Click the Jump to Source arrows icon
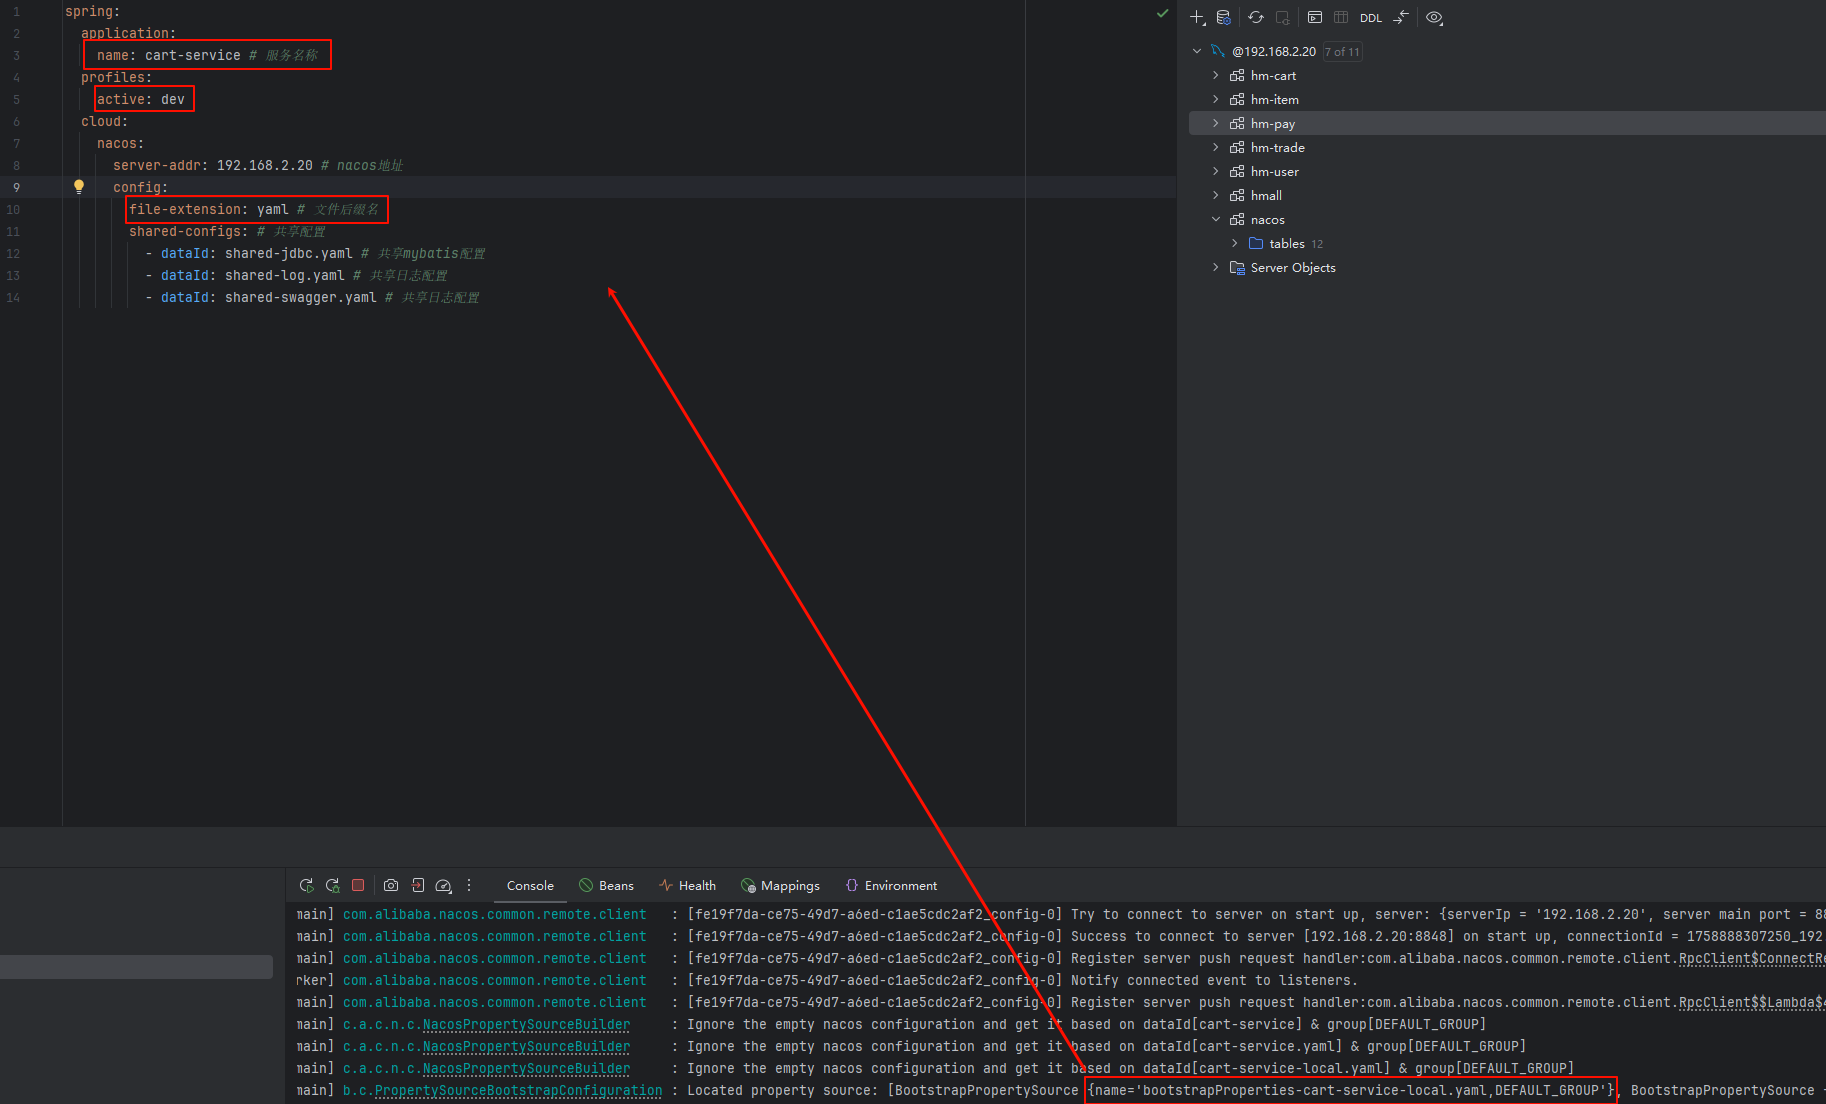The image size is (1826, 1104). [x=1401, y=17]
